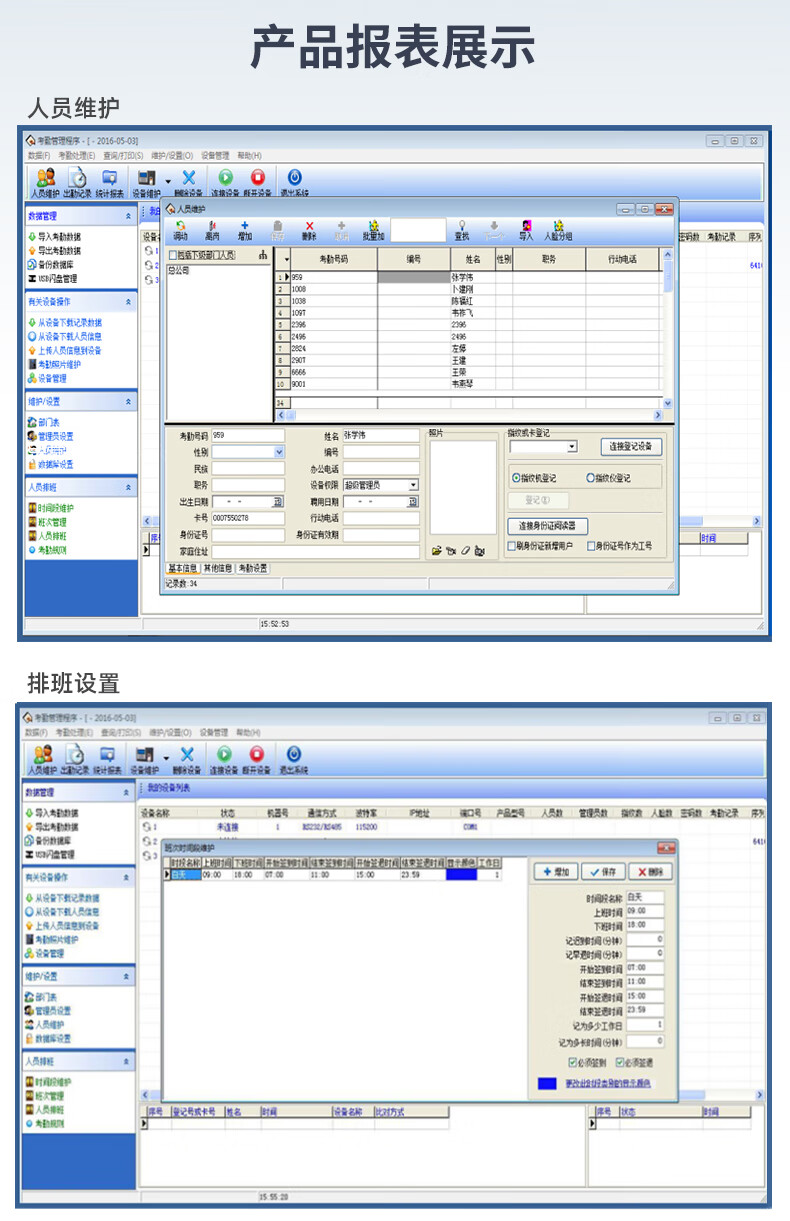Select the 指纹仪登记 radio button
Screen dimensions: 790x1221
tap(590, 478)
